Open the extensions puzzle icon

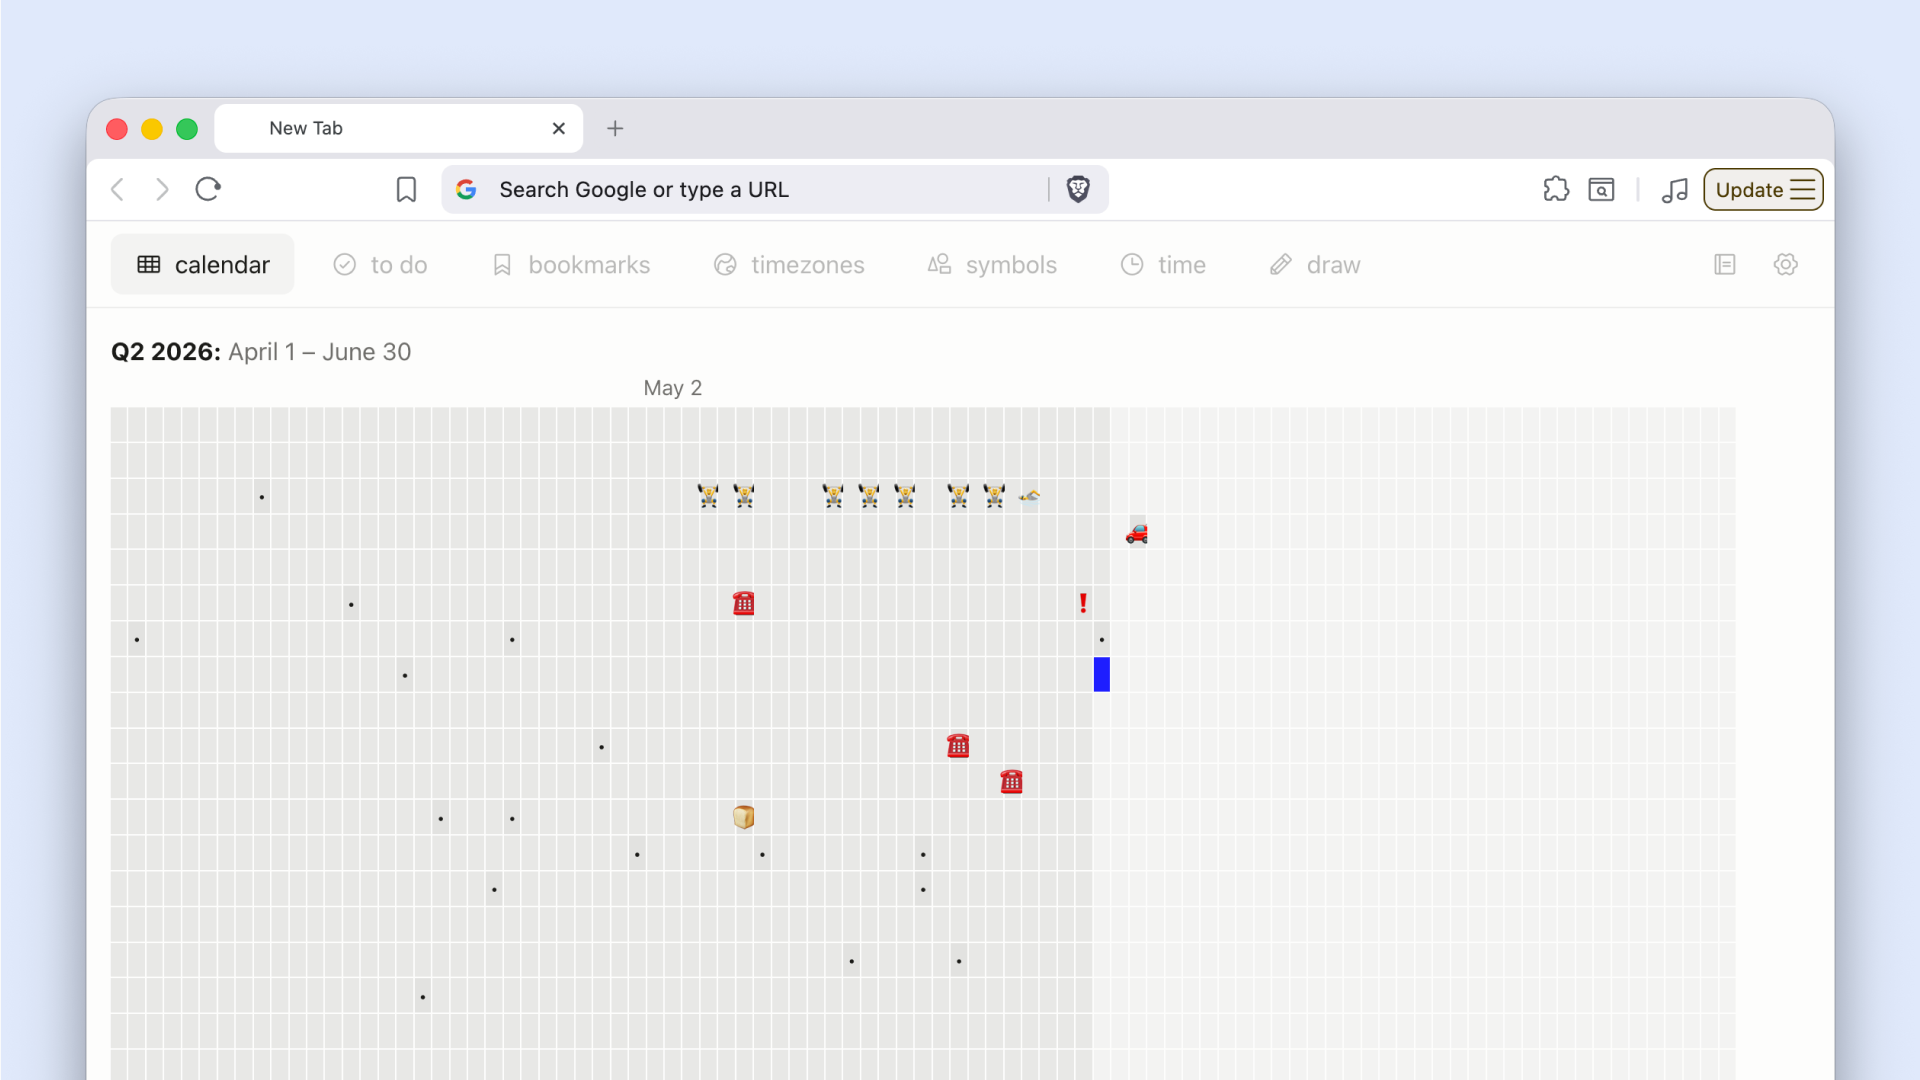pyautogui.click(x=1556, y=189)
